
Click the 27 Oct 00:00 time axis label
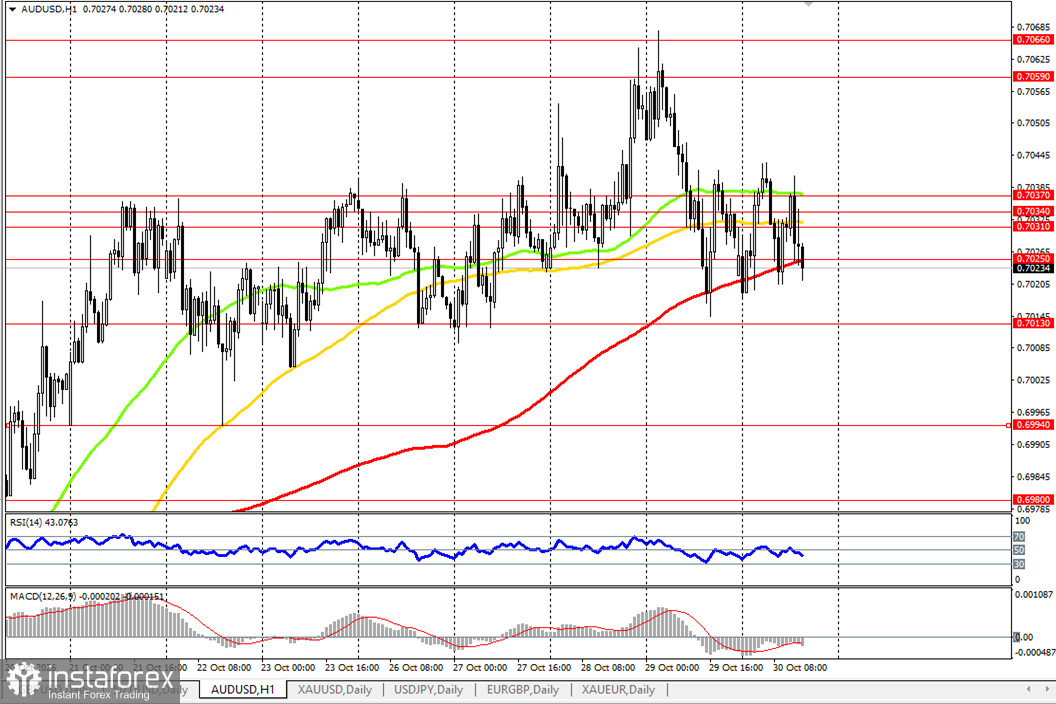480,668
